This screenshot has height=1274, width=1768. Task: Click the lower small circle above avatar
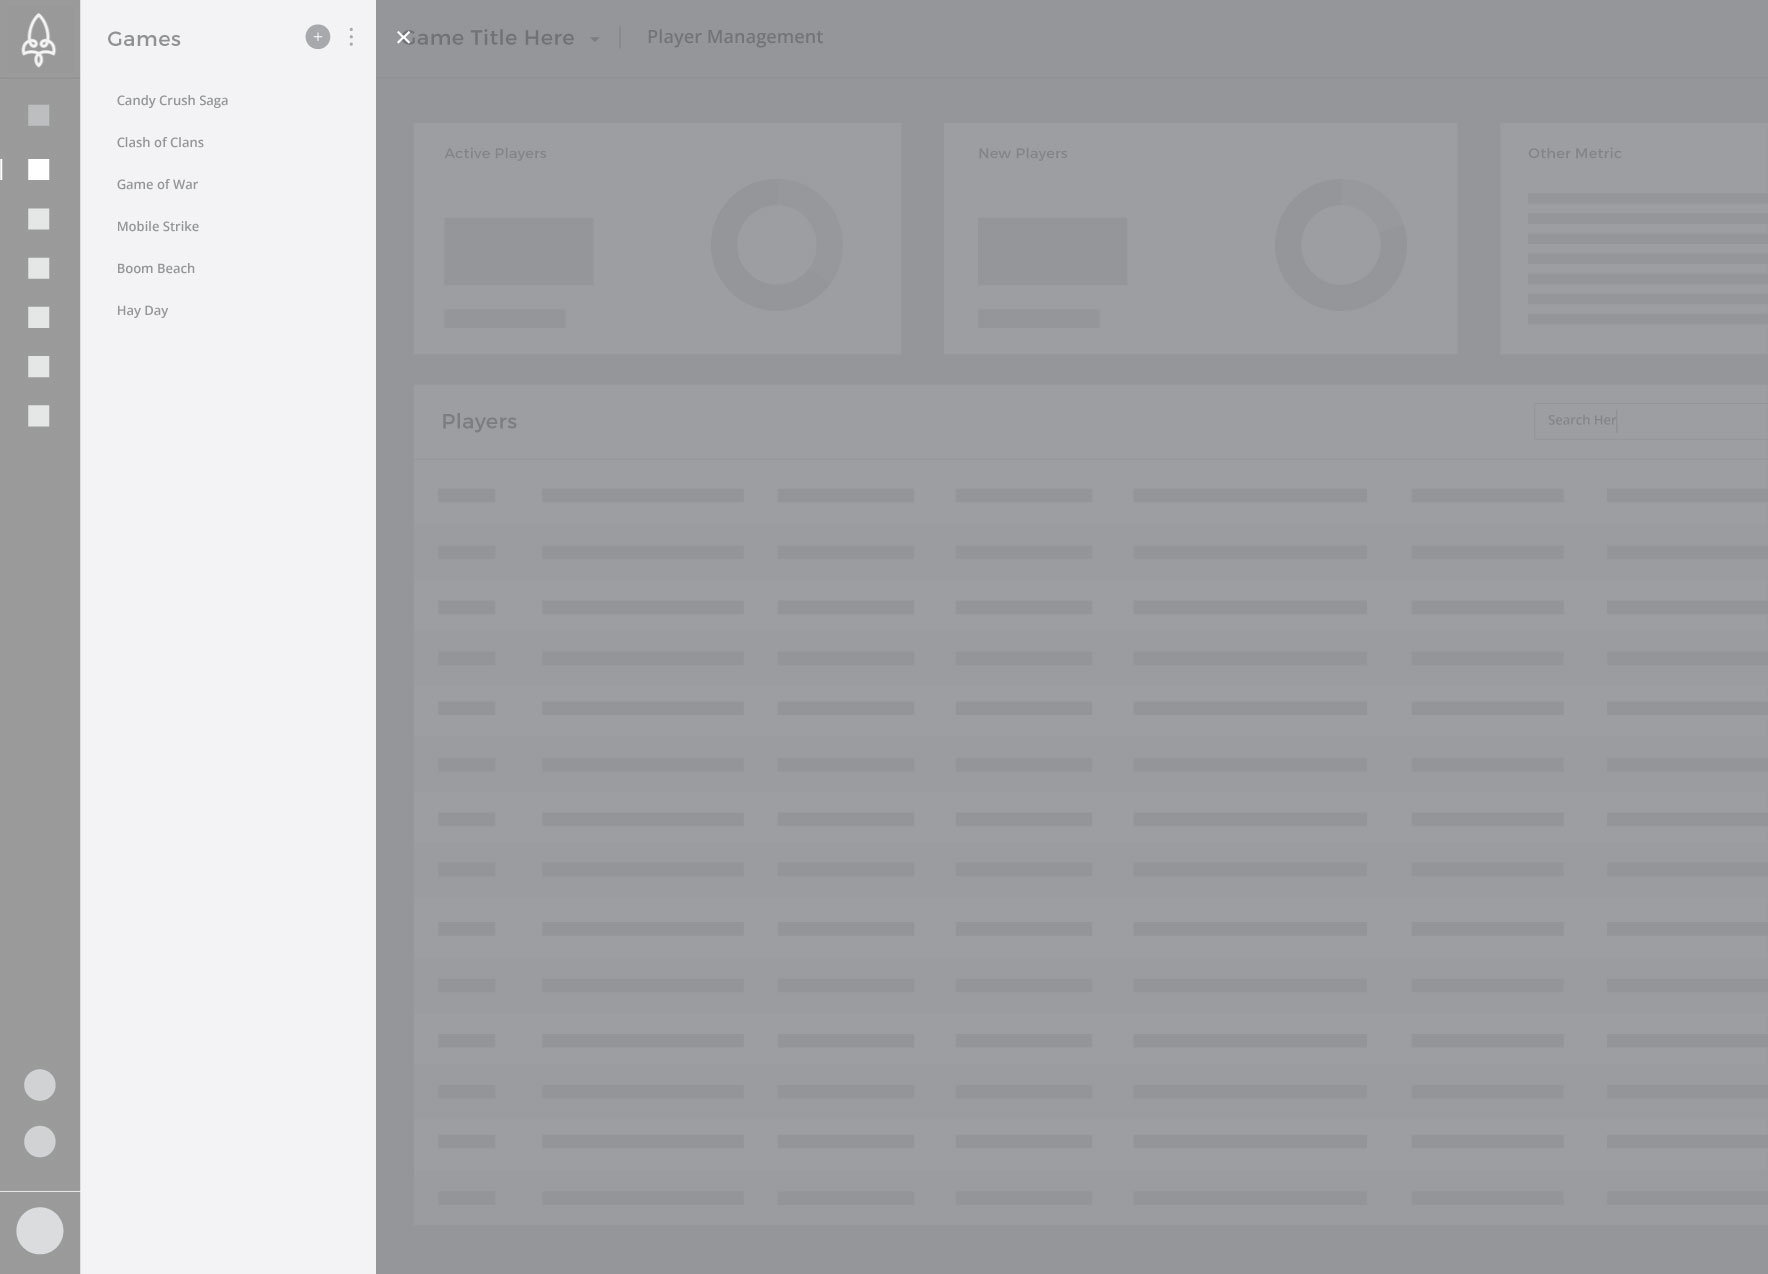coord(40,1141)
